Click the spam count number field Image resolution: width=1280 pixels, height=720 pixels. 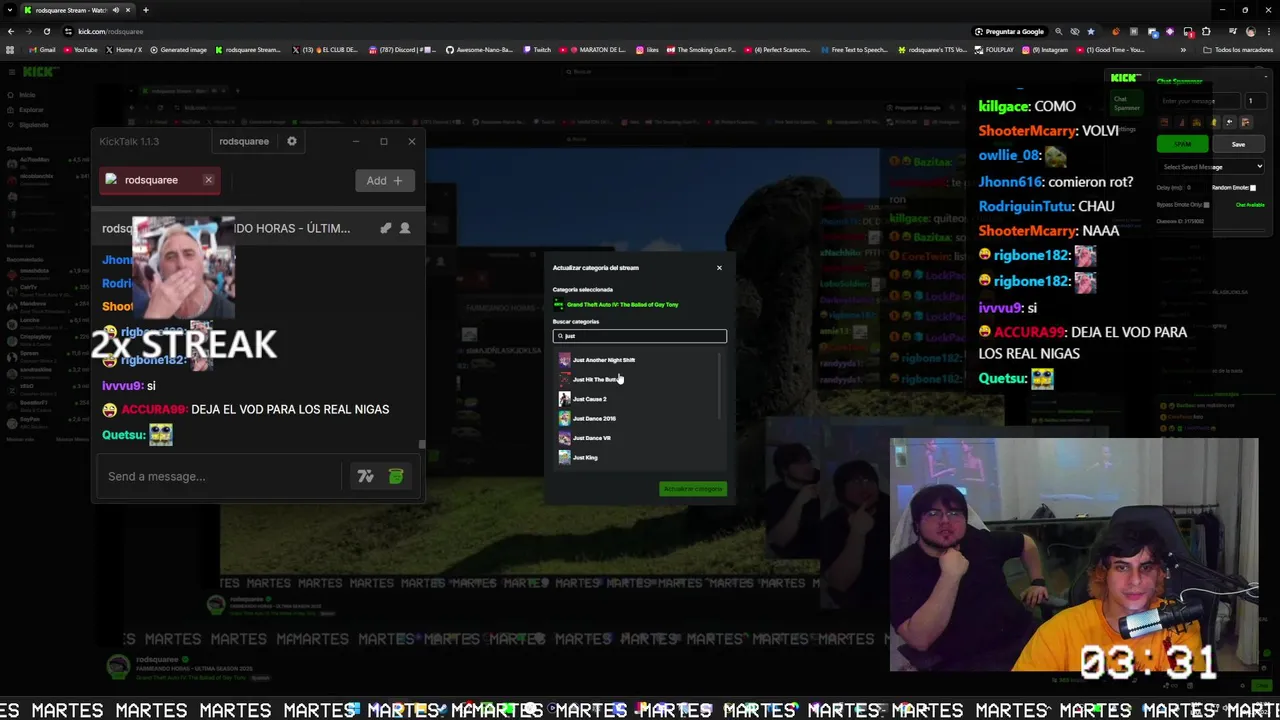pos(1256,101)
